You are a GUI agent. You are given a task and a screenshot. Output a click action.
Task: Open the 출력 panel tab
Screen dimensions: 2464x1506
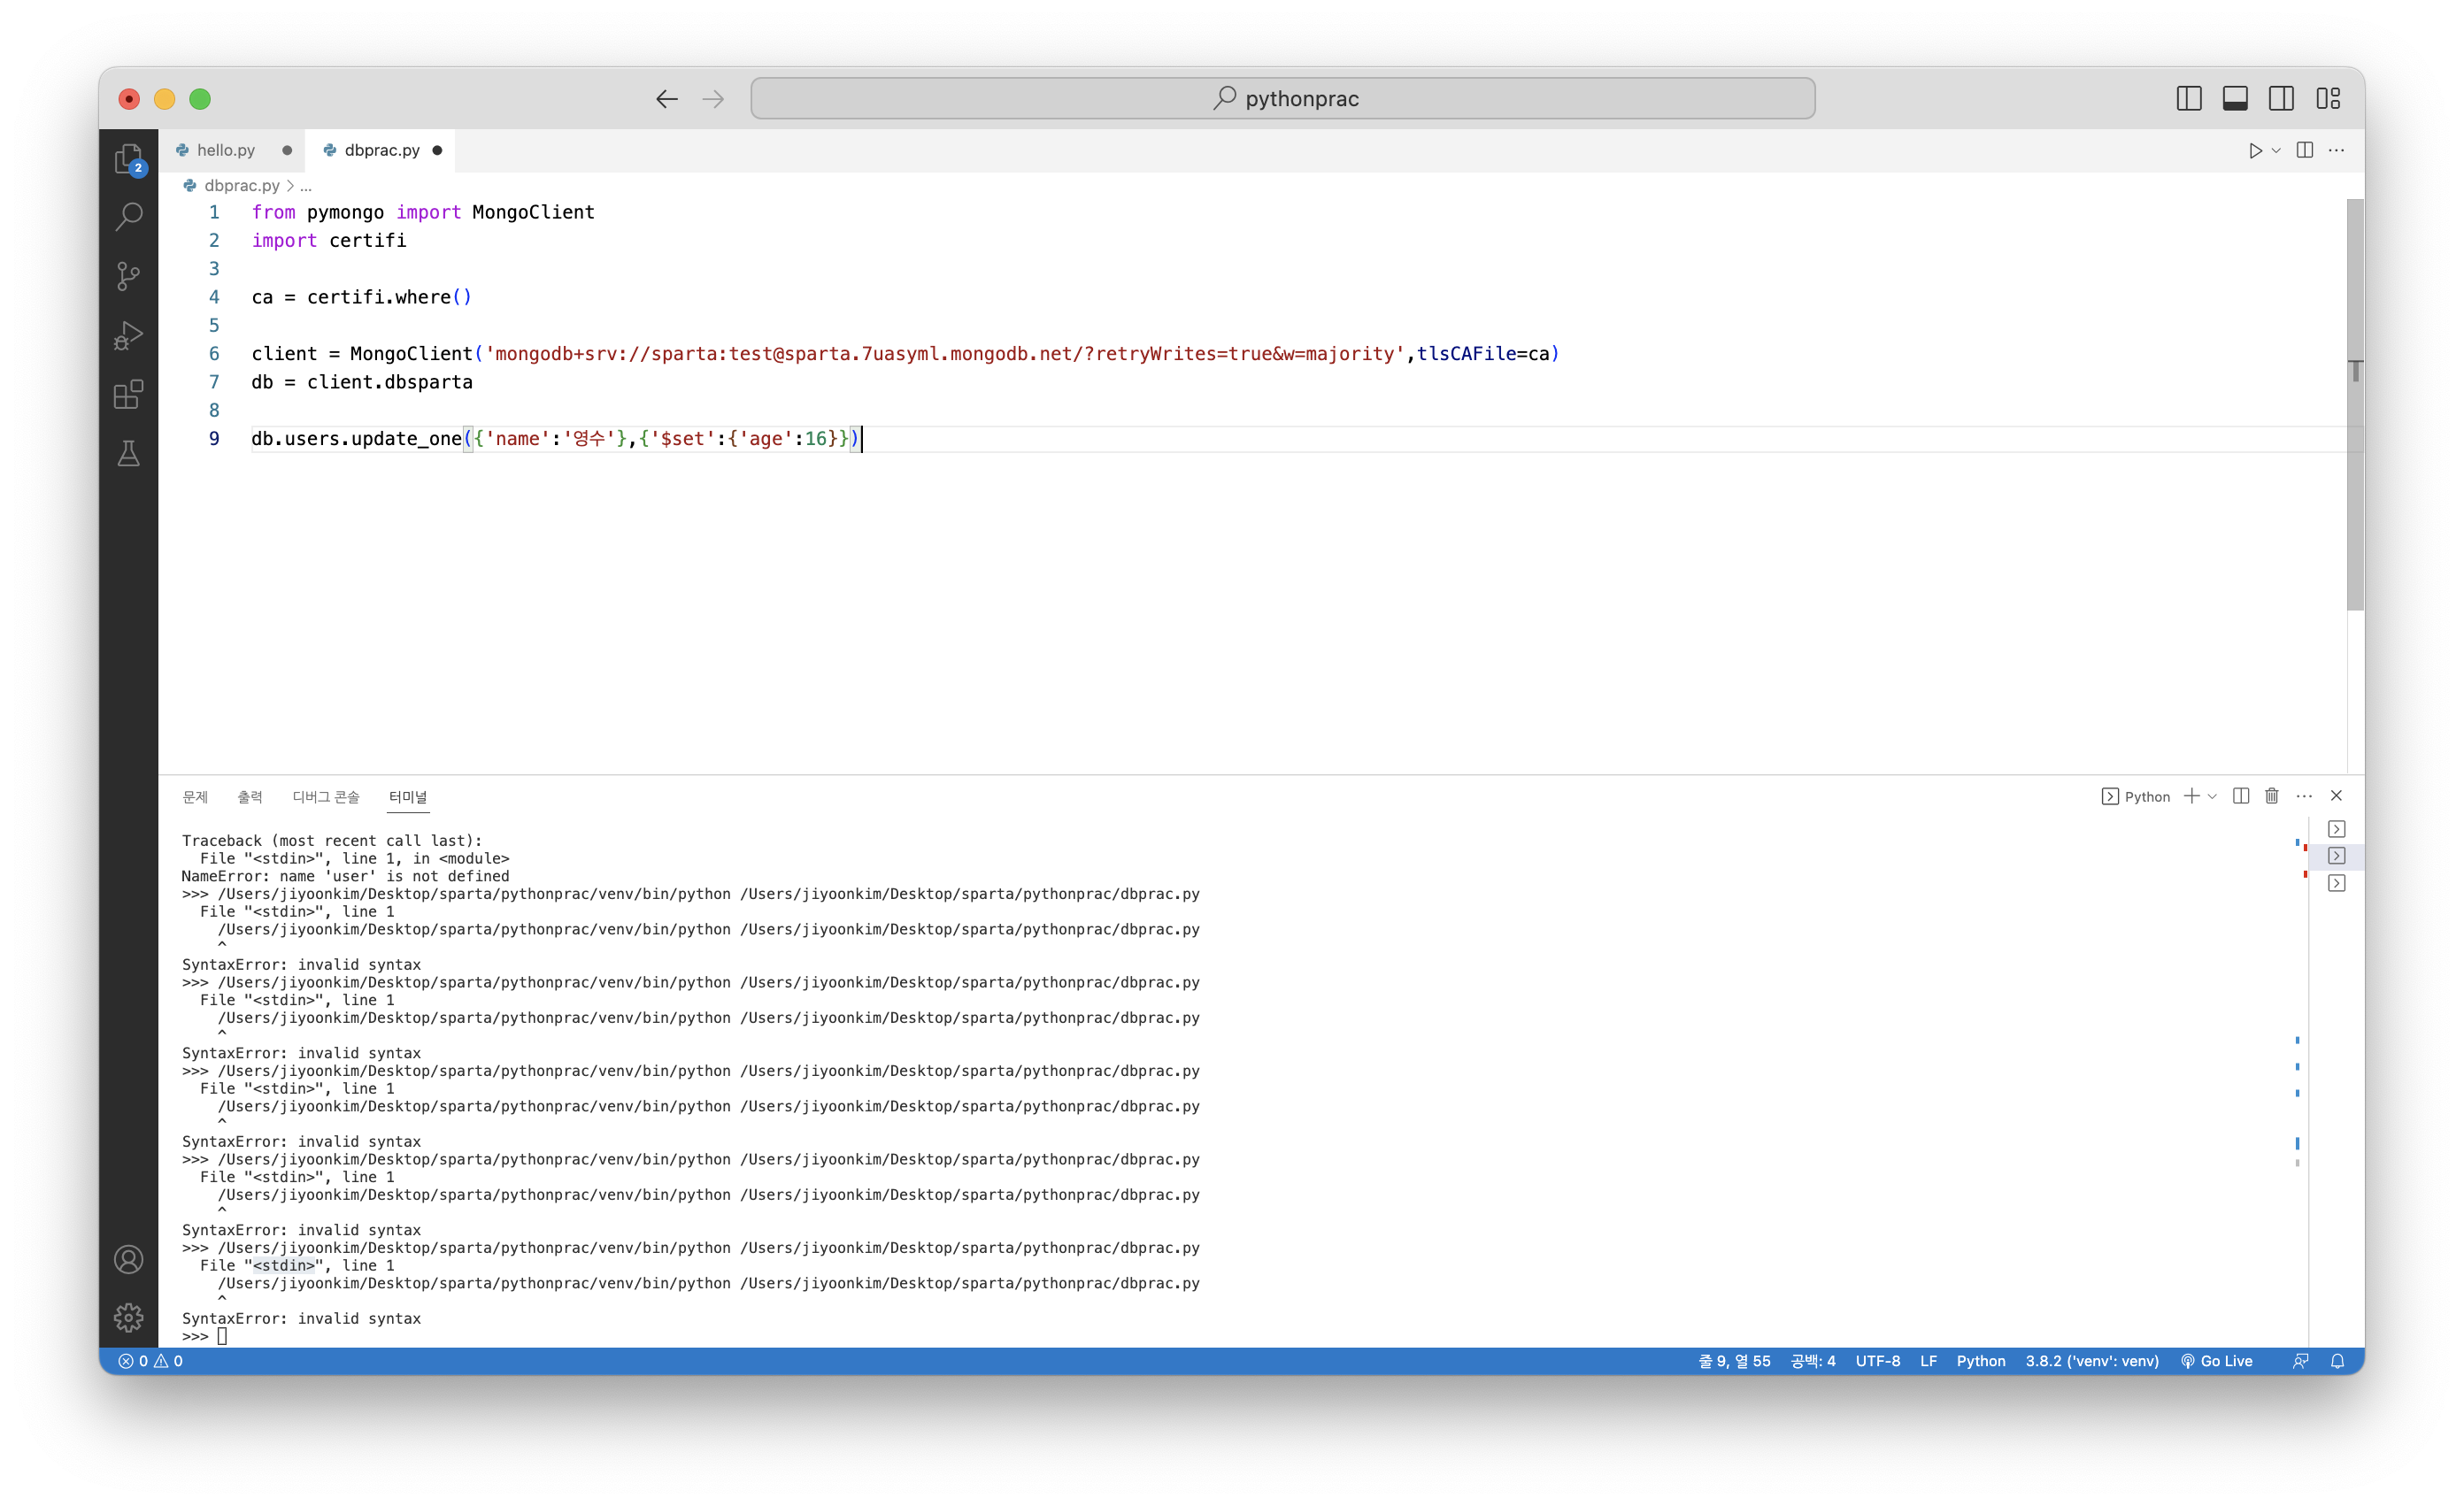[x=250, y=796]
